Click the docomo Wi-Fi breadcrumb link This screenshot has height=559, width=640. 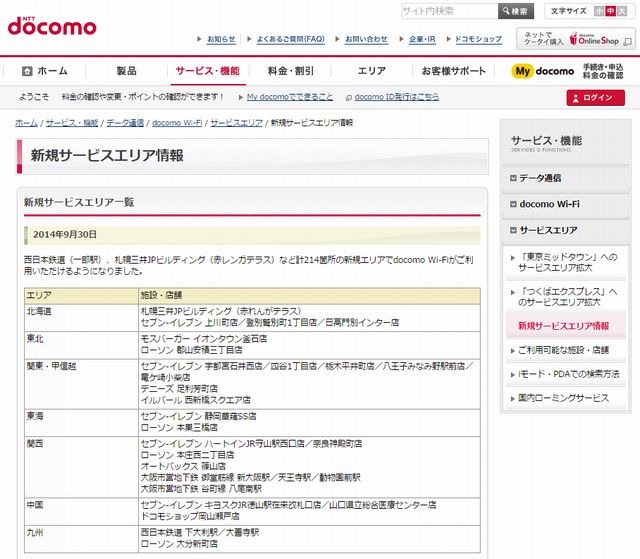point(177,123)
